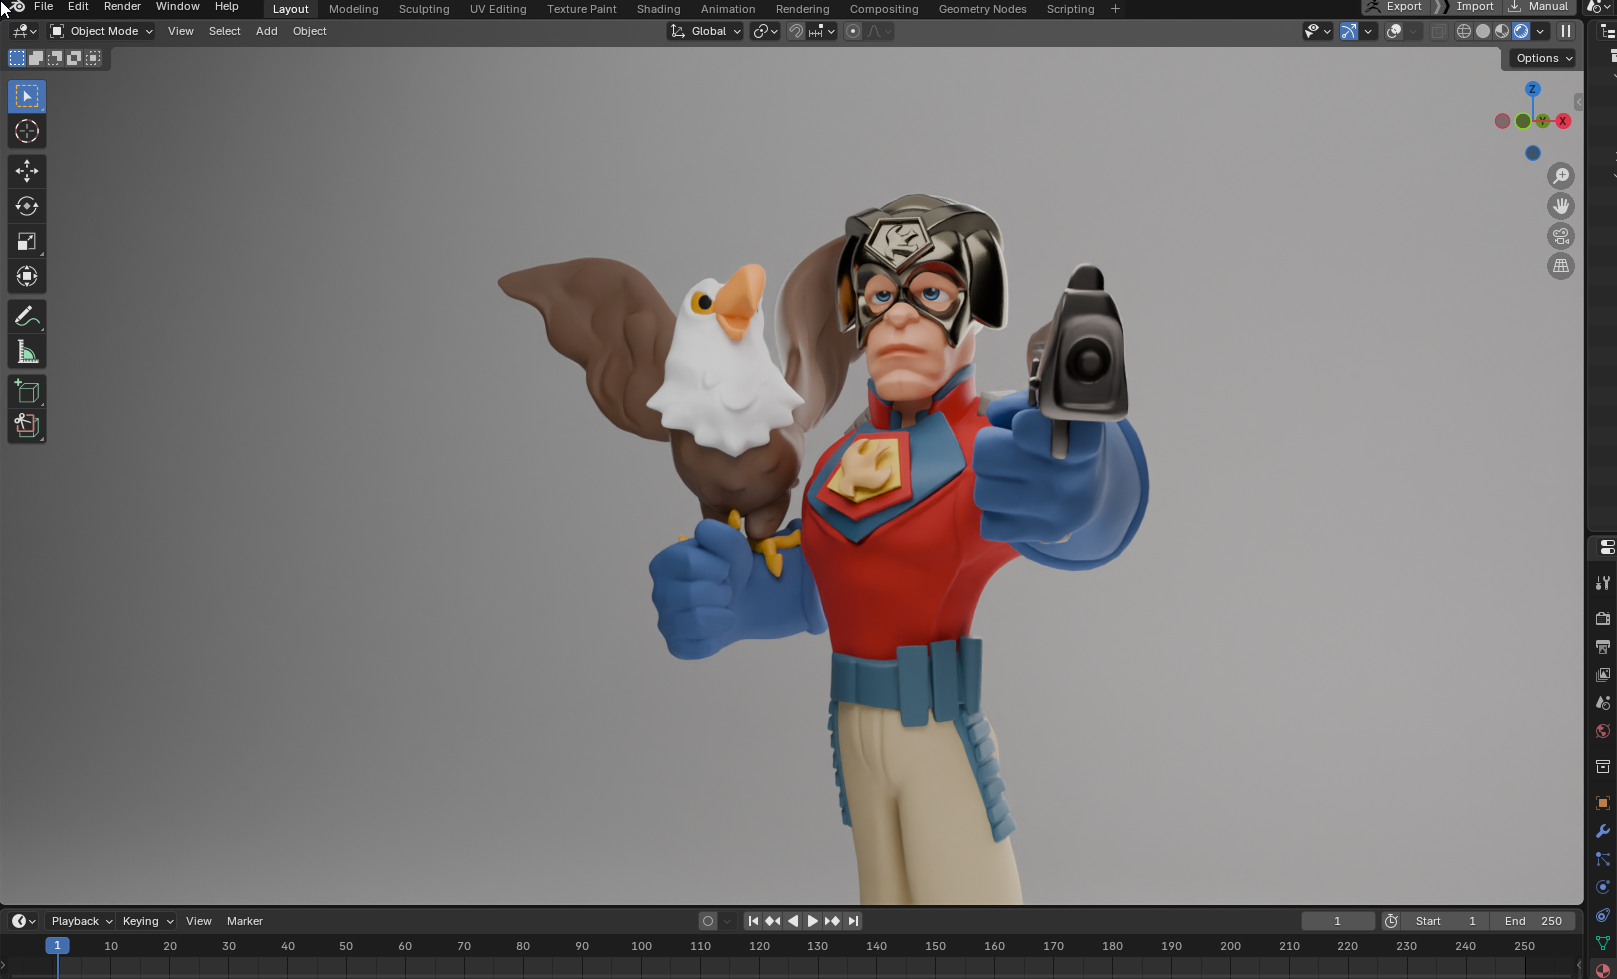Viewport: 1617px width, 979px height.
Task: Open the gizmo settings dropdown arrow
Action: [1368, 31]
